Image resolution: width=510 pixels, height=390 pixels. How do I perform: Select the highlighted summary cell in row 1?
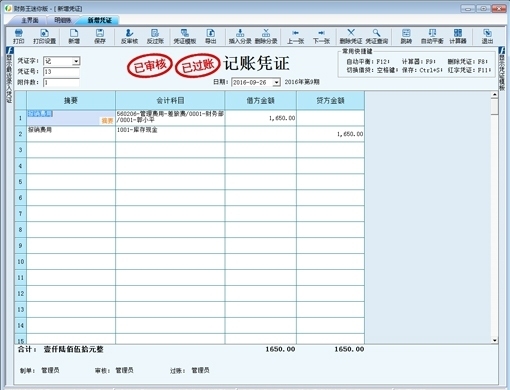click(x=71, y=118)
